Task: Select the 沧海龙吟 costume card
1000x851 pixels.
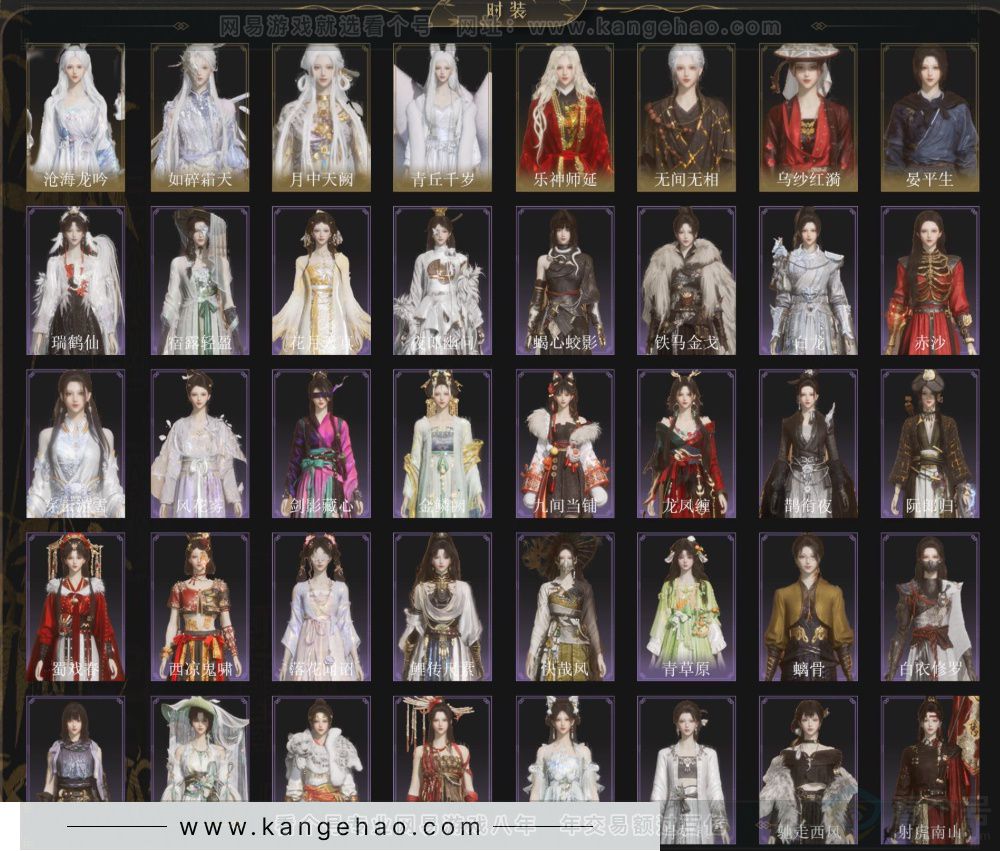Action: 76,117
